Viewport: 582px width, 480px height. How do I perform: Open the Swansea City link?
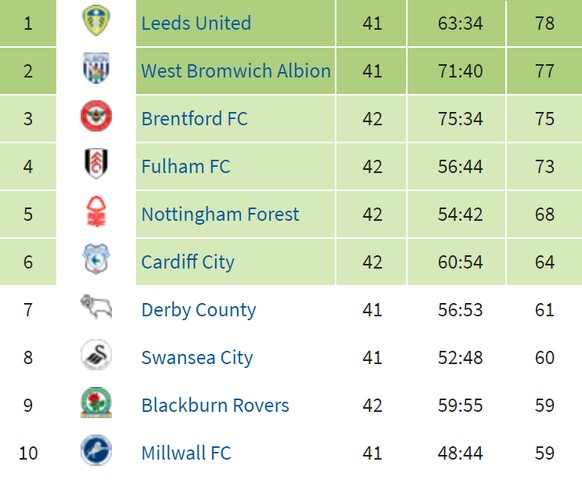pos(197,358)
